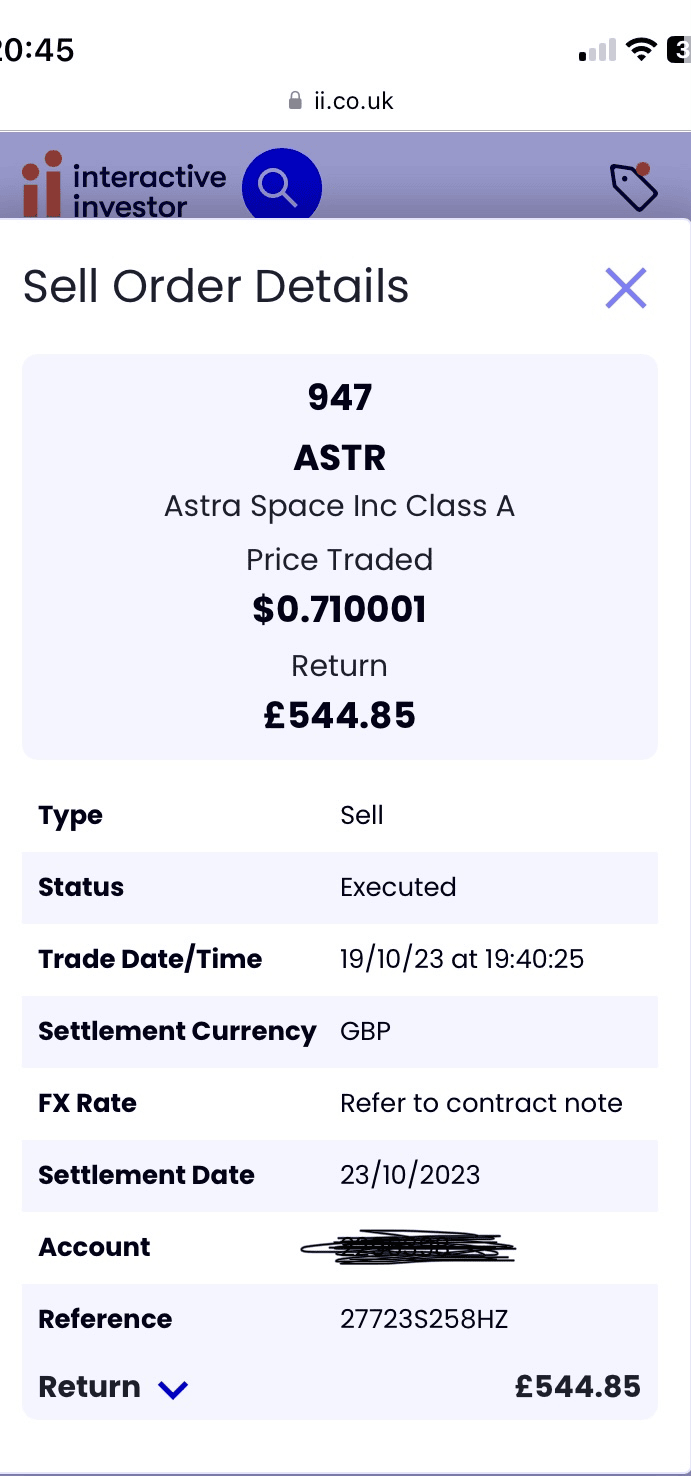Click the $0.710001 traded price
Viewport: 691px width, 1476px height.
pyautogui.click(x=340, y=609)
